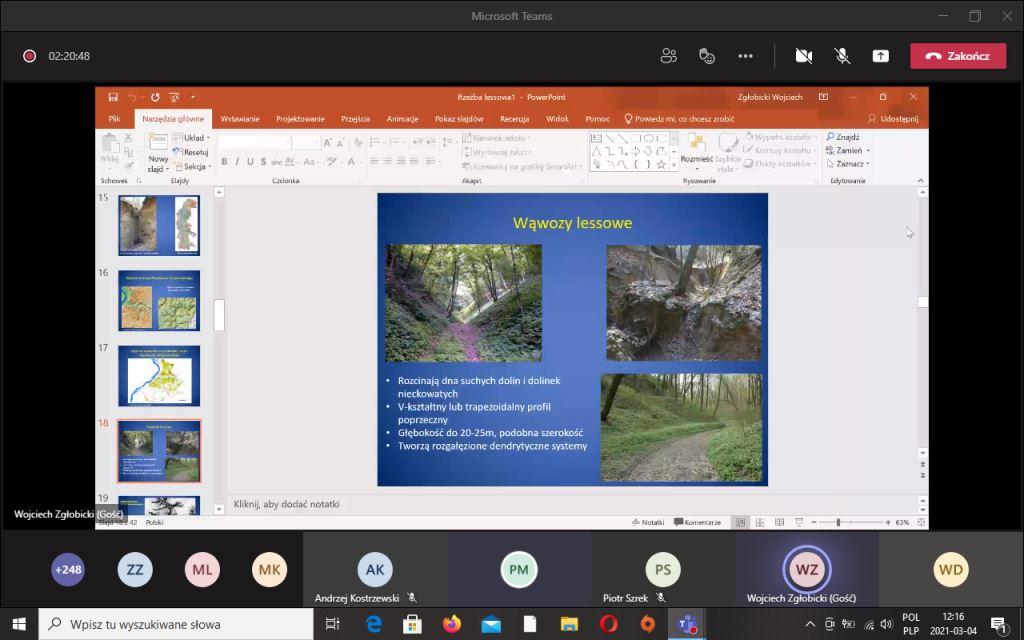Click the share content icon
Image resolution: width=1024 pixels, height=640 pixels.
(x=880, y=56)
